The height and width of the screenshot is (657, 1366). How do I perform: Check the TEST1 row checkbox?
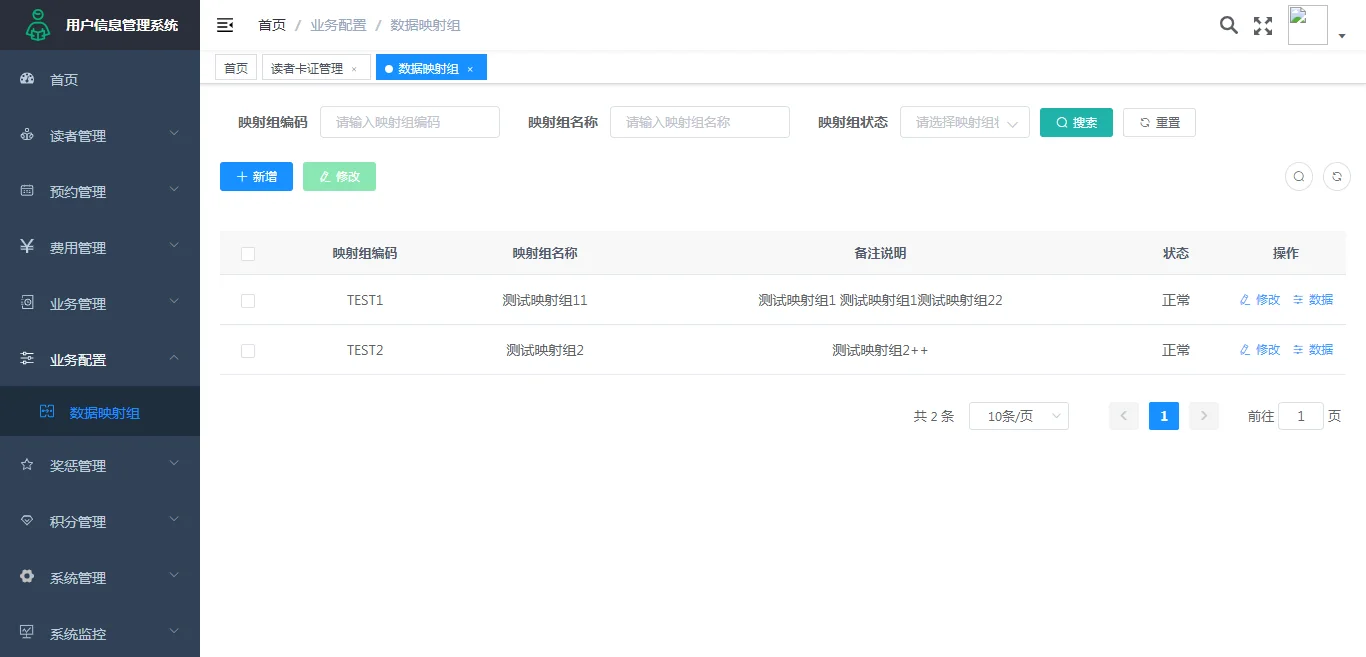point(248,301)
